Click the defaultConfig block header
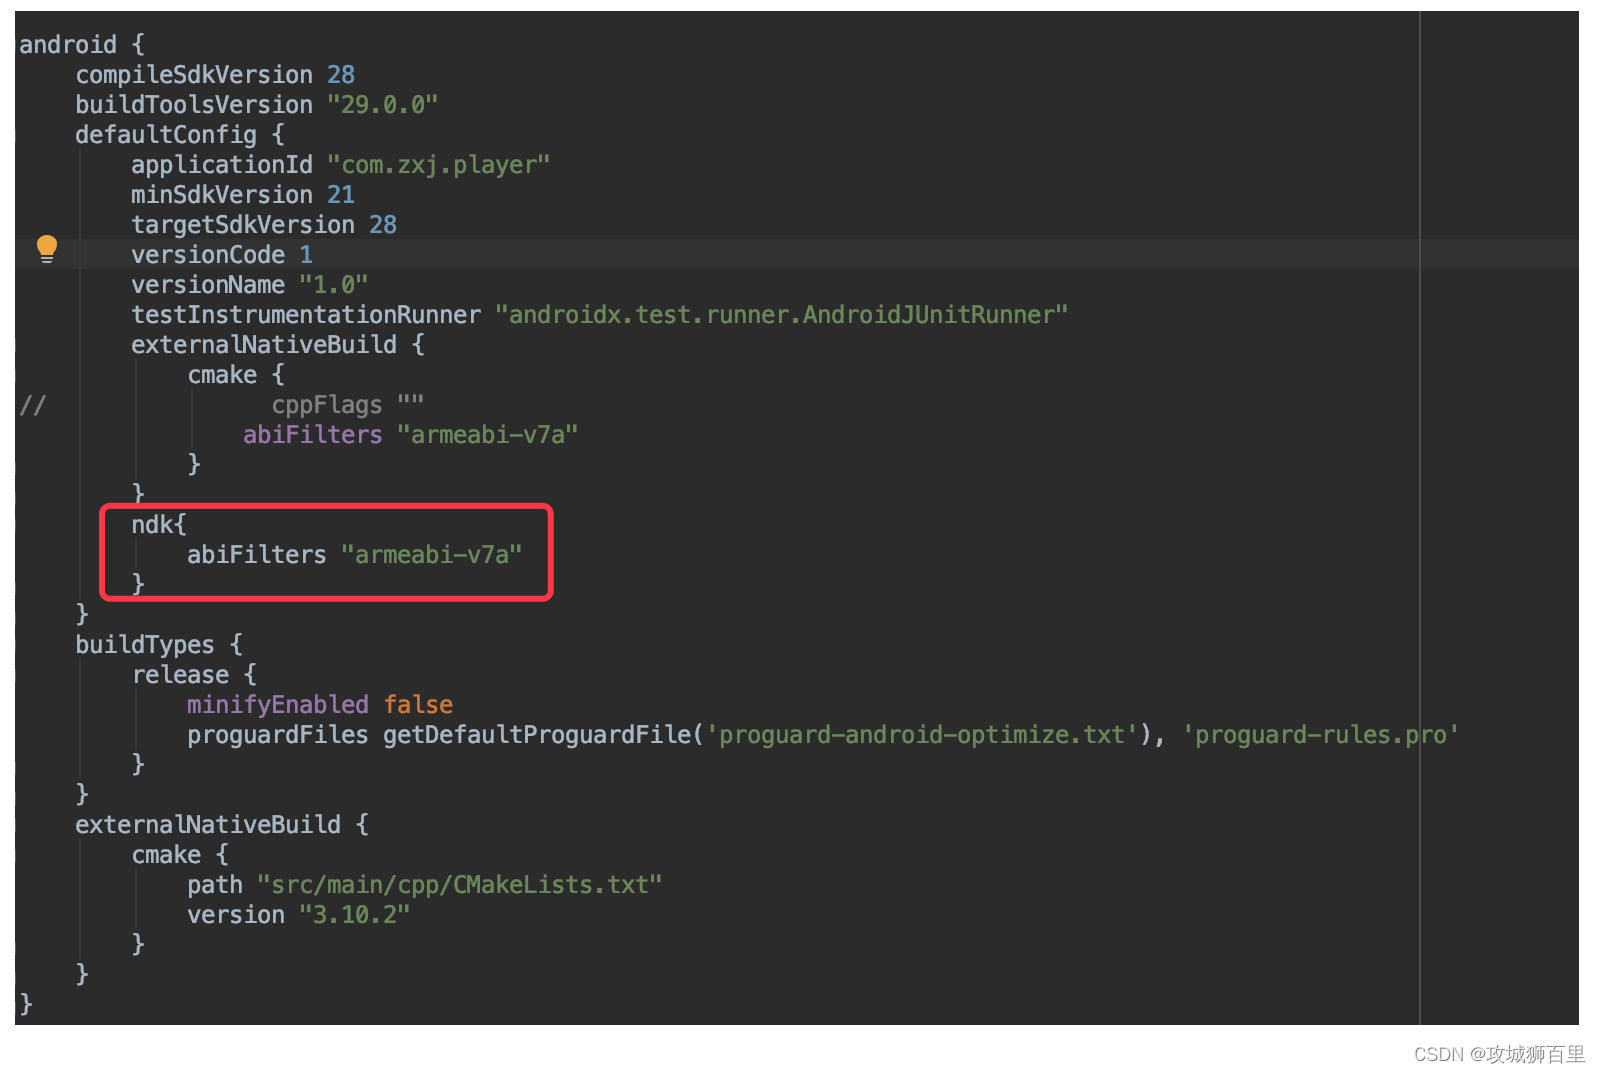 point(180,135)
